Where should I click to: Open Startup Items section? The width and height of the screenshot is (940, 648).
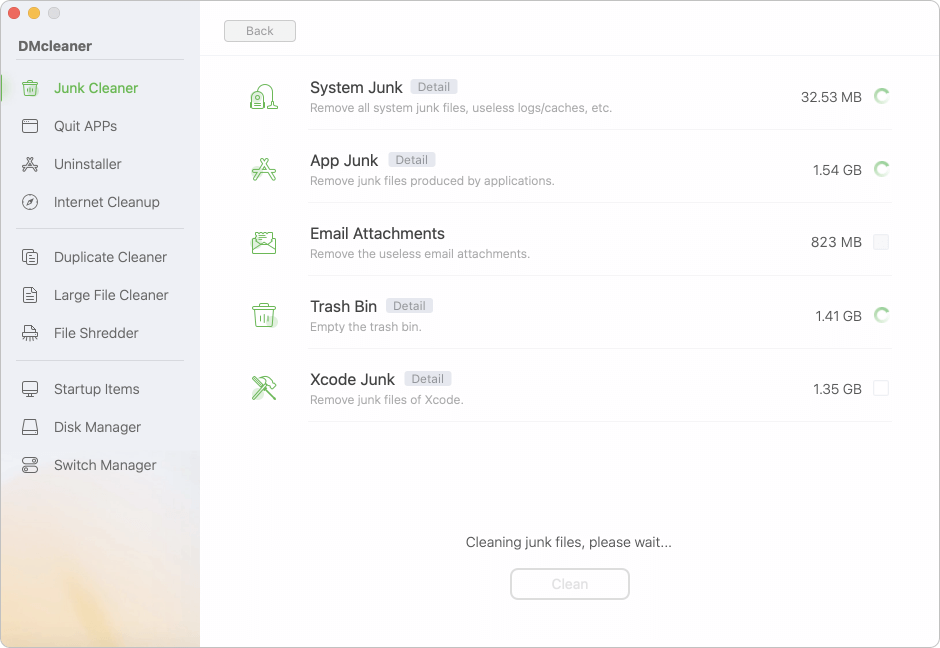[97, 389]
